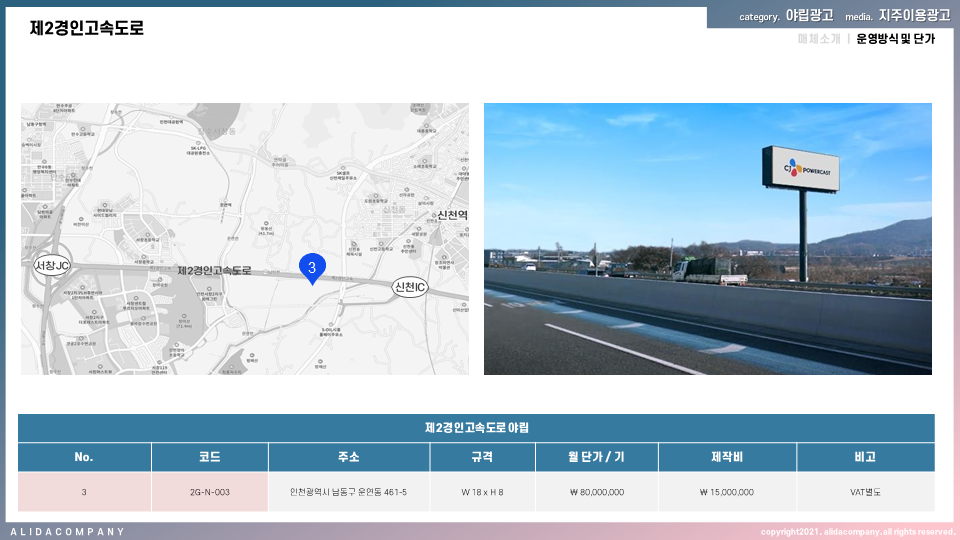This screenshot has height=540, width=960.
Task: Switch to the 운영방식 및 단가 tab
Action: (895, 39)
